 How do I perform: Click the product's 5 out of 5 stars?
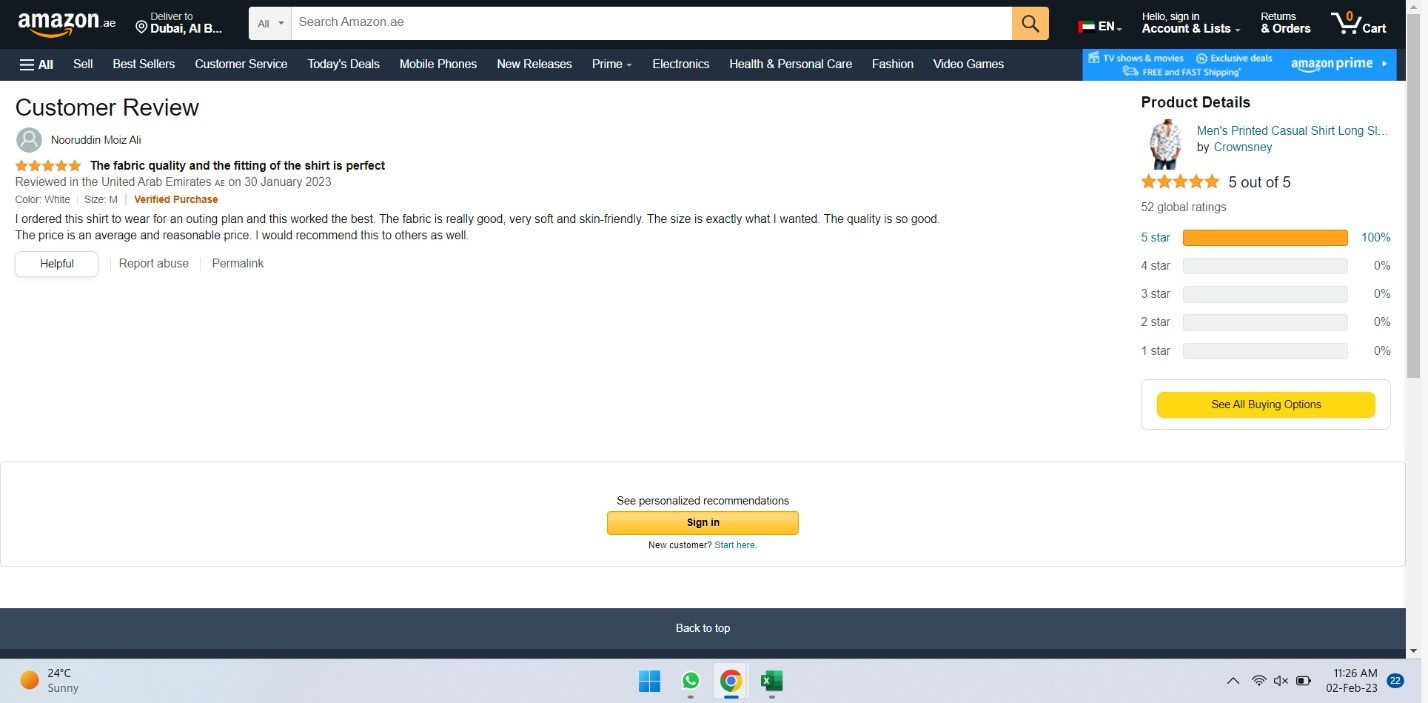coord(1180,182)
